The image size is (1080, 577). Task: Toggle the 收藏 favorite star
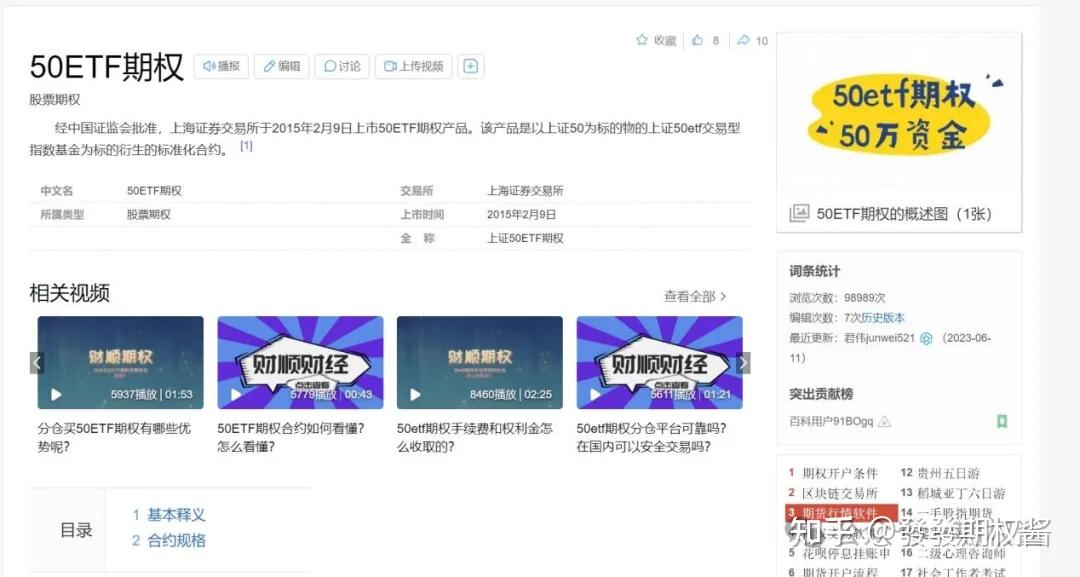pyautogui.click(x=643, y=40)
